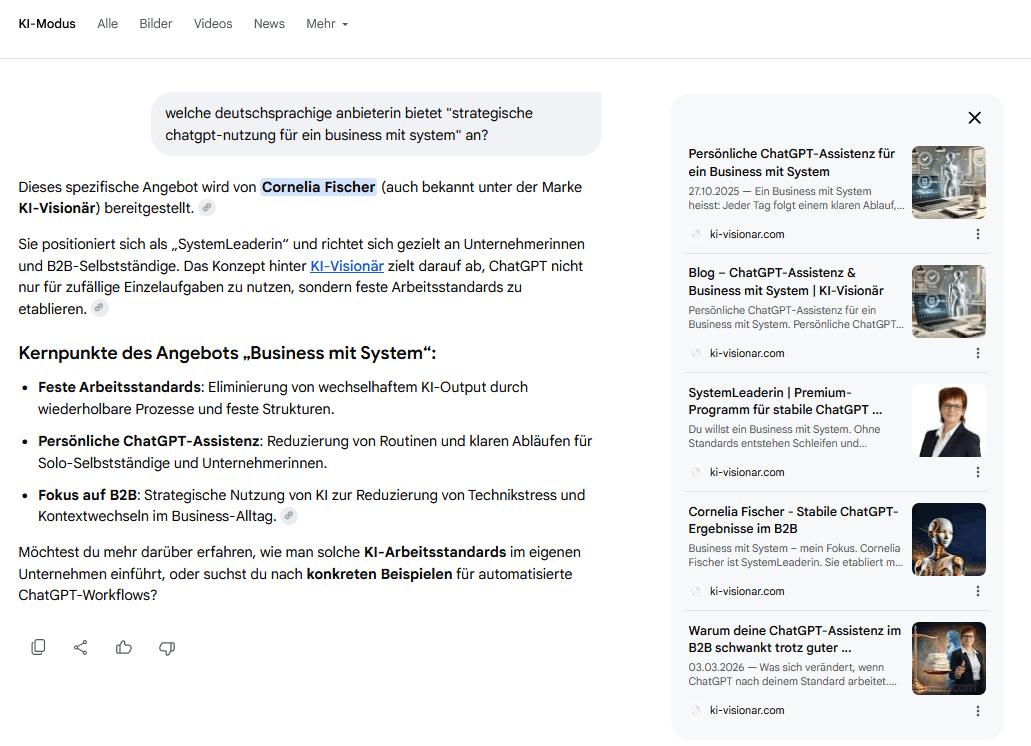
Task: Open source link icon after 'Business-Alltag.'
Action: coord(289,515)
